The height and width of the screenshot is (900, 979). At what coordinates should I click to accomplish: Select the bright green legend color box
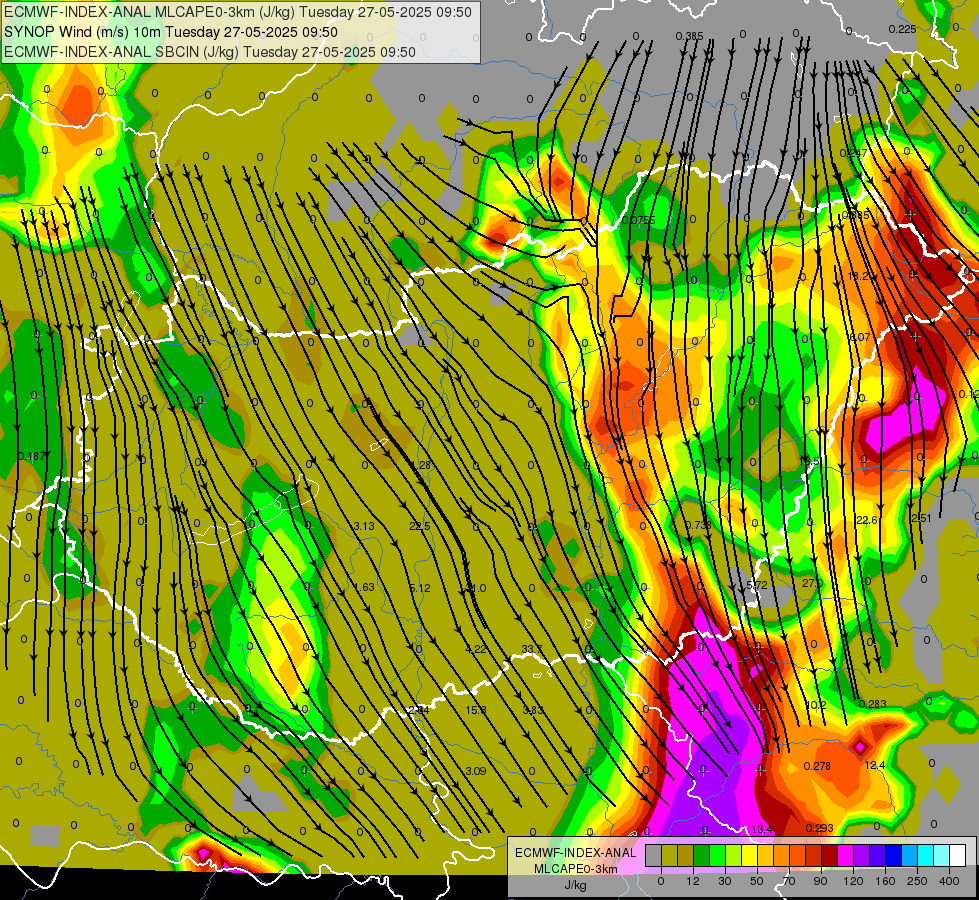[717, 855]
